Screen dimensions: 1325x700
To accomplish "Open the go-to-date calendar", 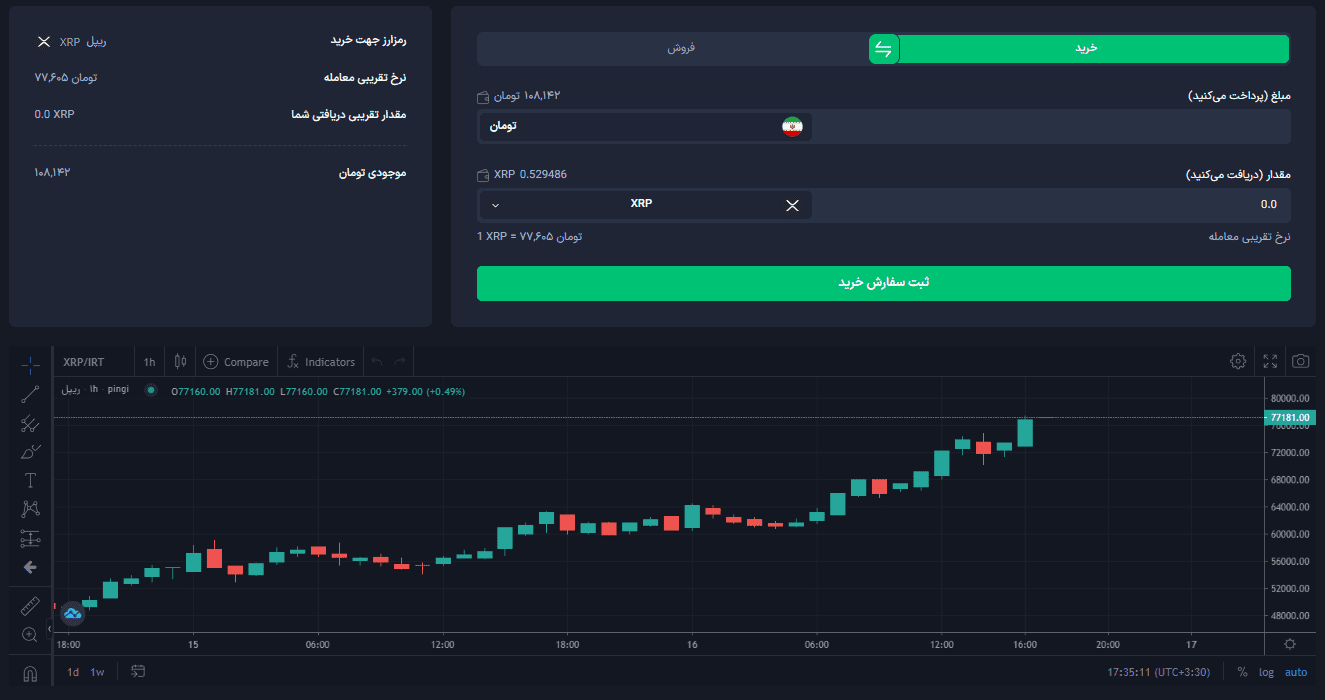I will point(138,672).
